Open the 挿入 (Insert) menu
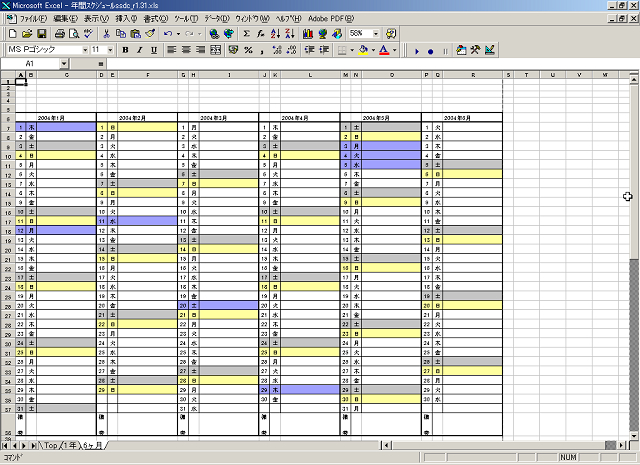Image resolution: width=640 pixels, height=465 pixels. (126, 19)
